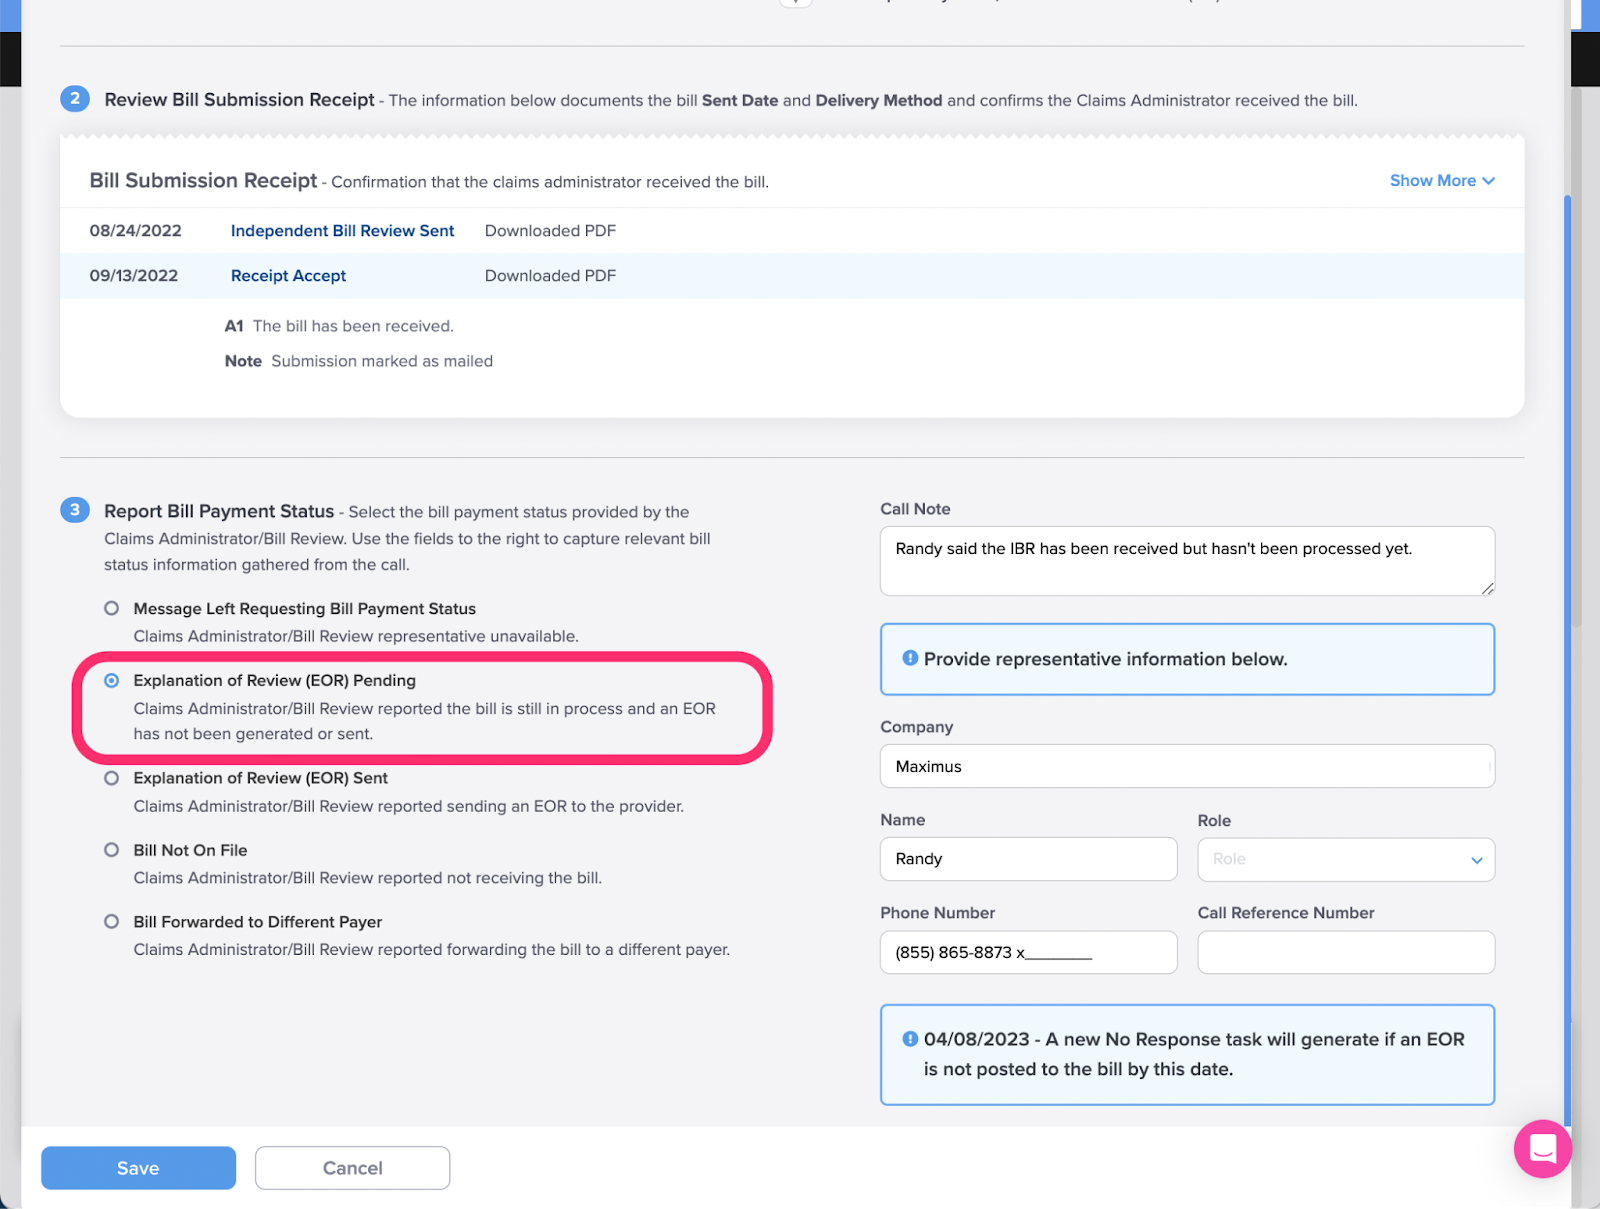Viewport: 1600px width, 1209px height.
Task: Select Explanation of Review (EOR) Sent option
Action: pos(111,777)
